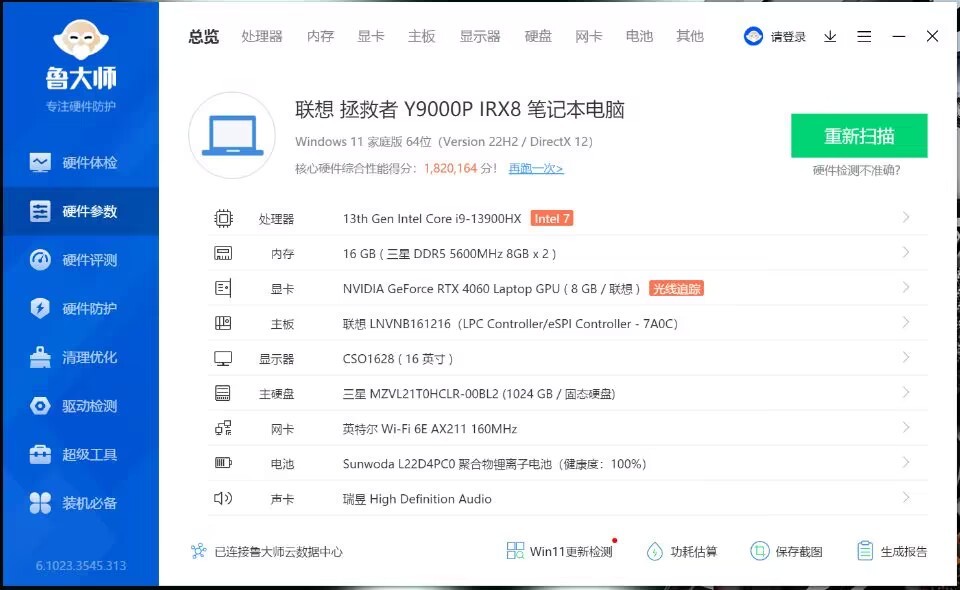Open the 内存 tab

321,37
